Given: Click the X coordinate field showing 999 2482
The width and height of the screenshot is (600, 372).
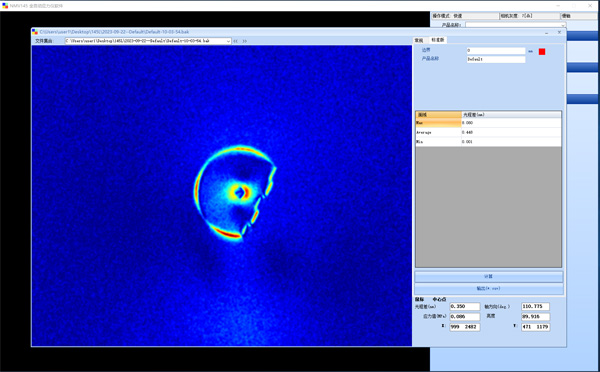Looking at the screenshot, I should tap(465, 327).
